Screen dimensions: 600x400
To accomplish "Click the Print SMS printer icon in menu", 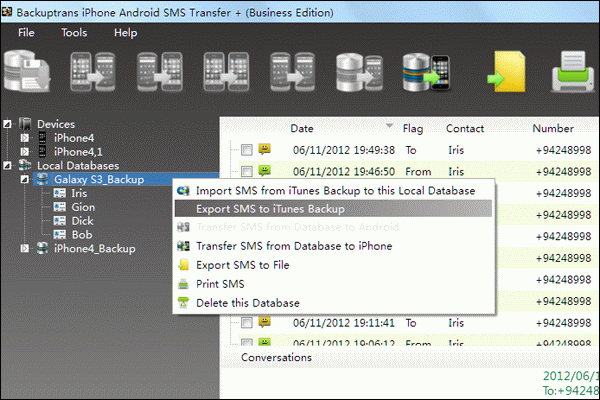I will click(x=184, y=284).
